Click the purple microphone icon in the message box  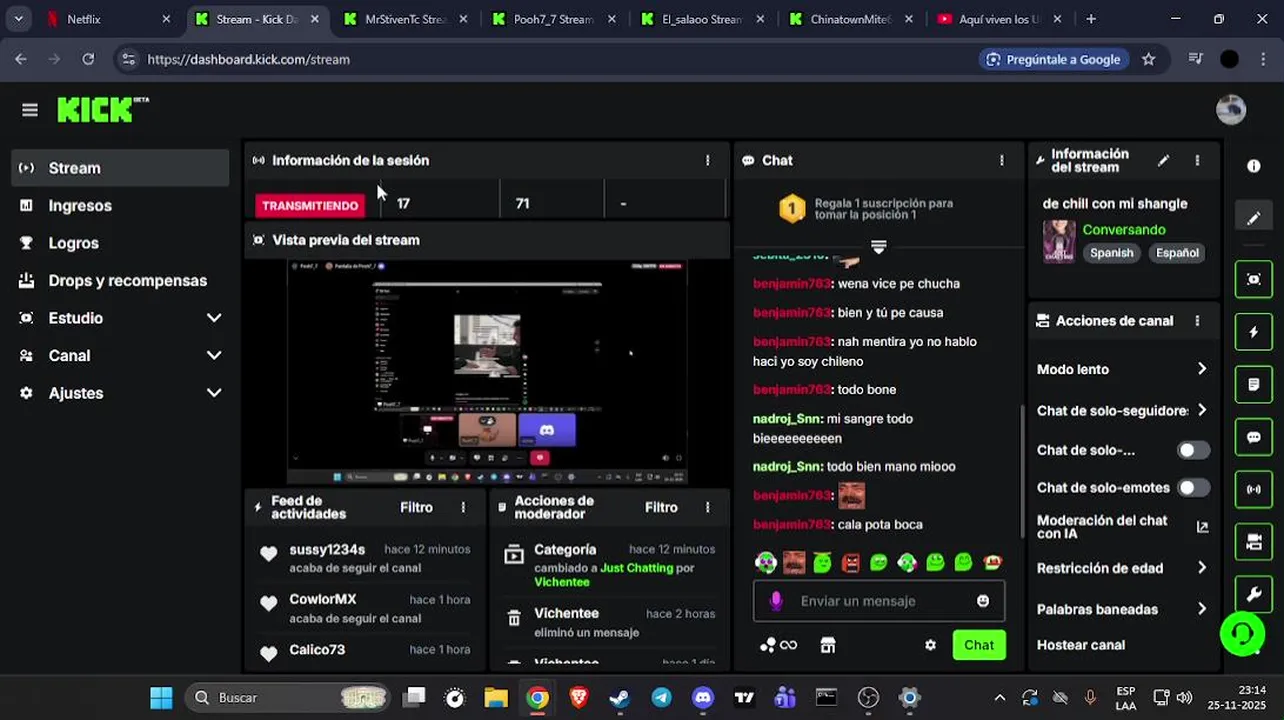point(775,601)
